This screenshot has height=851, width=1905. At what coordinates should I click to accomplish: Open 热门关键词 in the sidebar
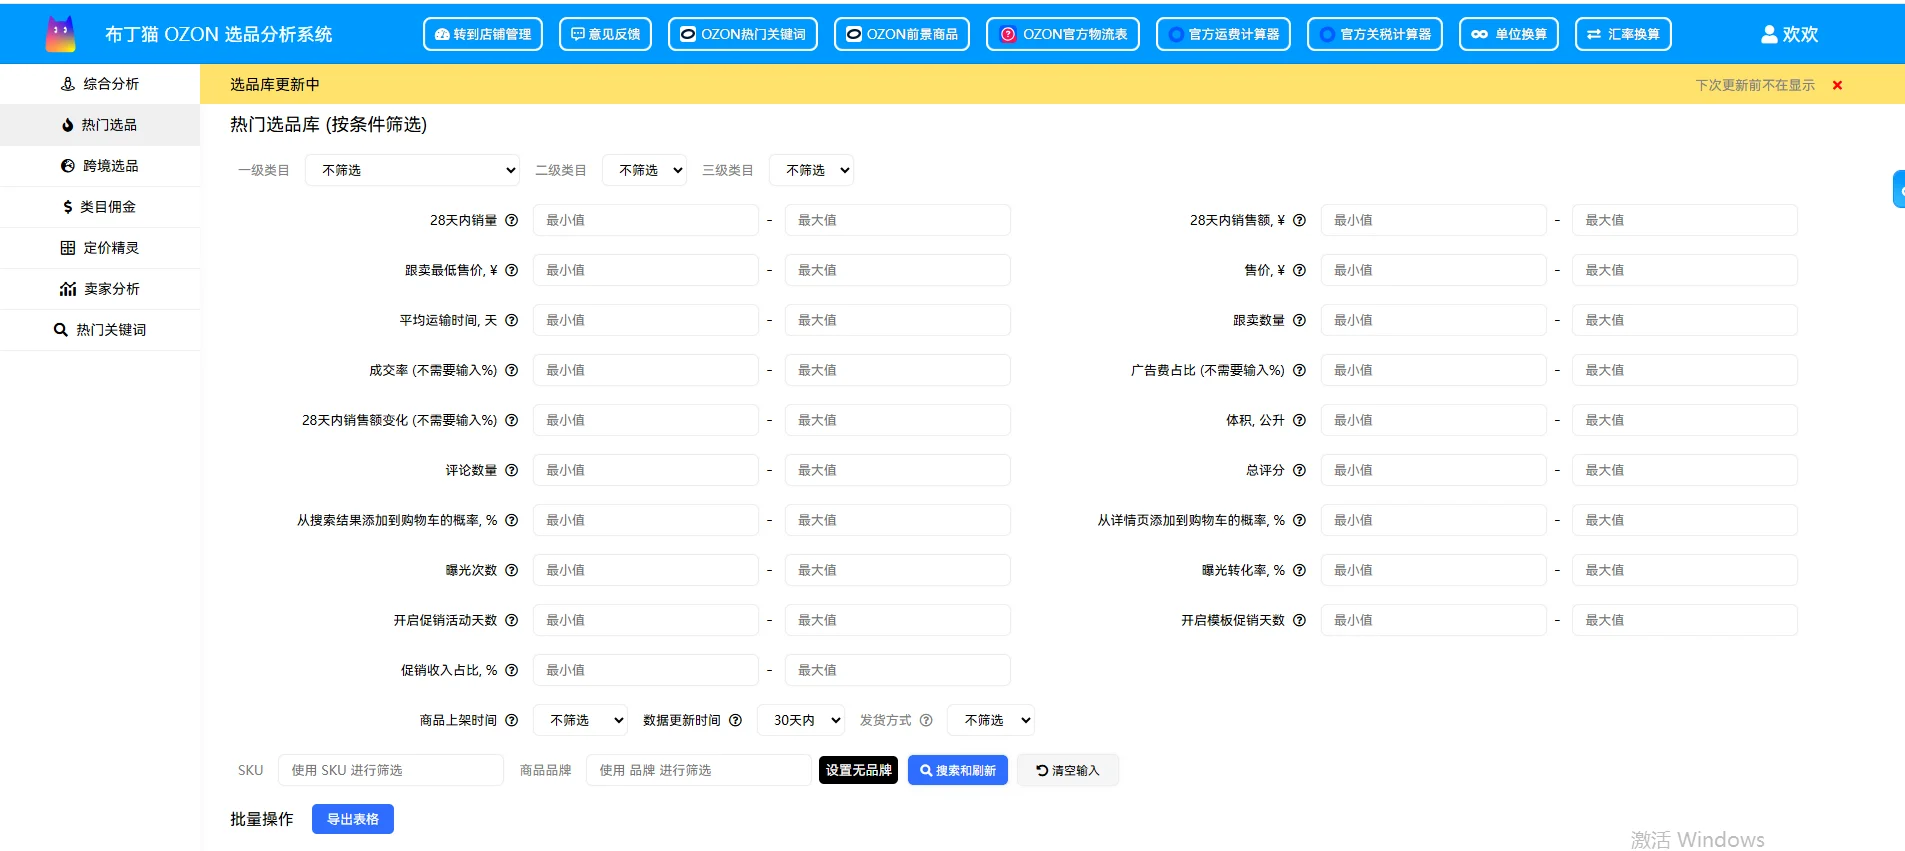pyautogui.click(x=100, y=330)
